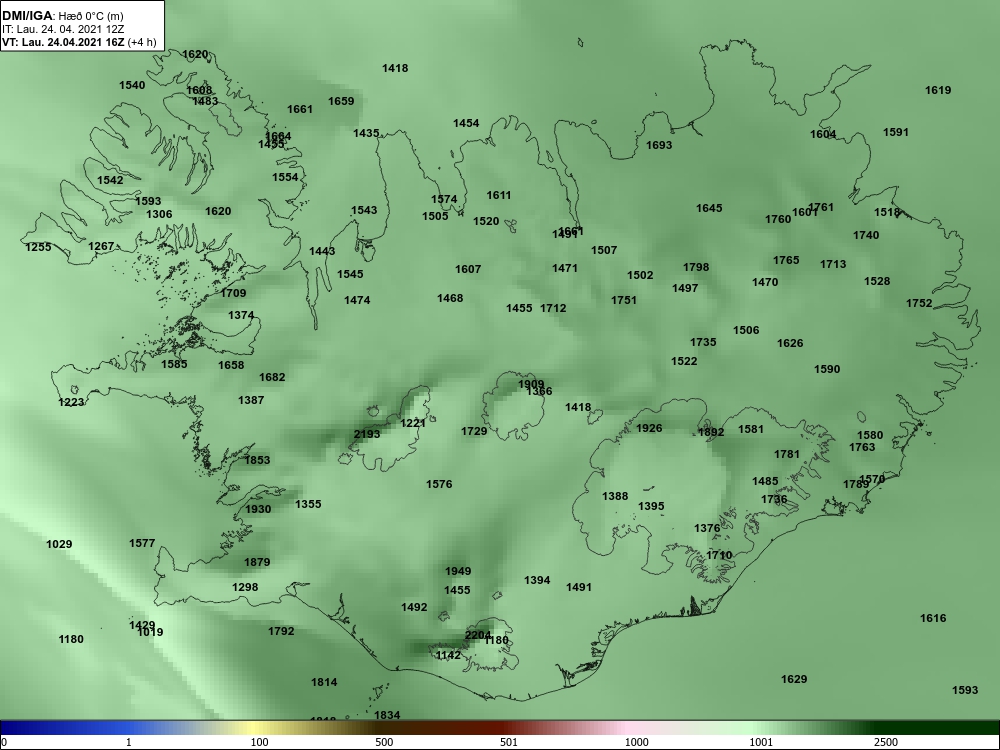Click the map value 1659
This screenshot has height=750, width=1000.
pos(341,101)
